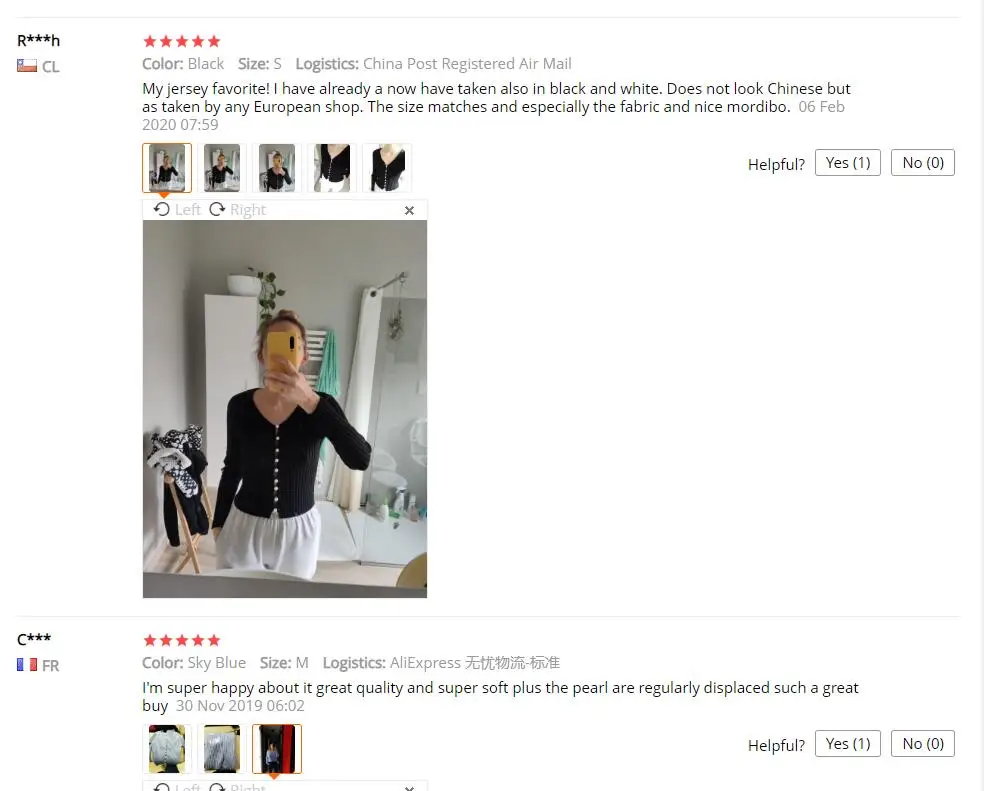Select the third thumbnail in C***'s review
Viewport: 984px width, 791px height.
tap(277, 748)
